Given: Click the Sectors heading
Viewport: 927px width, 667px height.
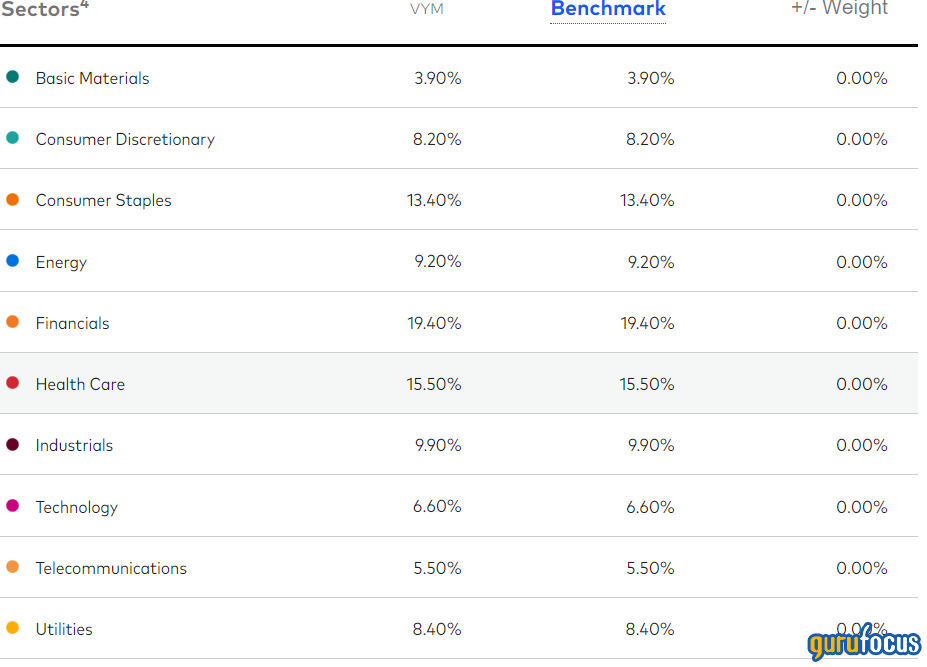Looking at the screenshot, I should coord(45,9).
